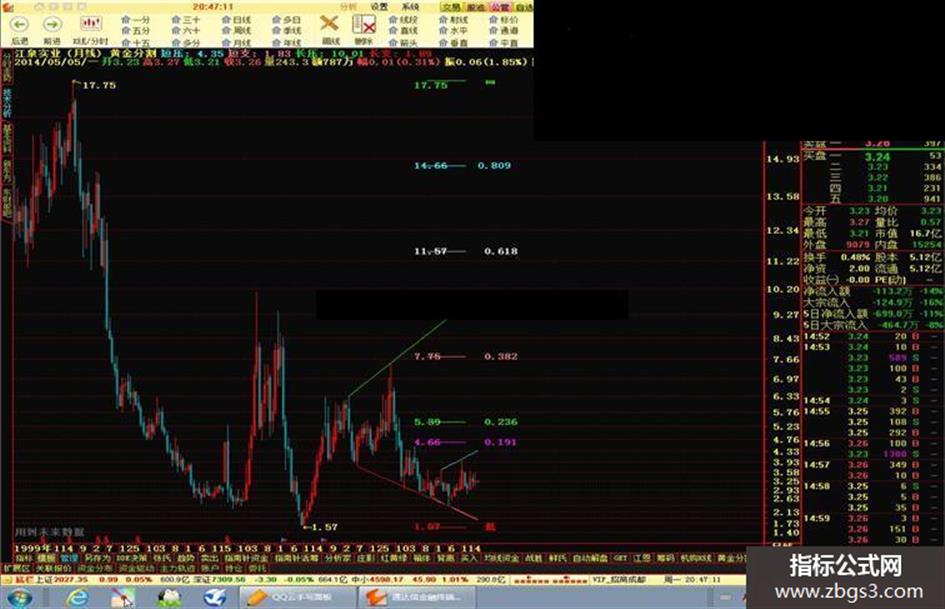This screenshot has width=945, height=609.
Task: Switch to 年线 yearly chart
Action: point(286,43)
